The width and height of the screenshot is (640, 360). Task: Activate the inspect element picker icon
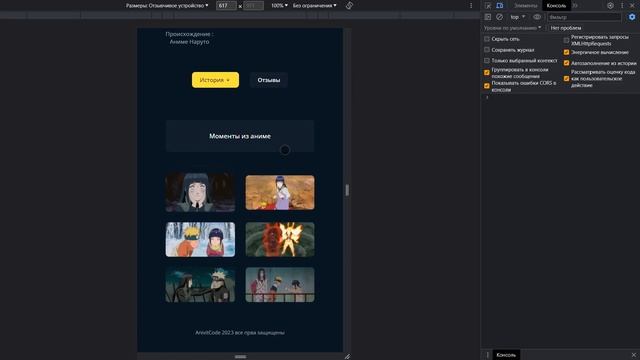488,6
